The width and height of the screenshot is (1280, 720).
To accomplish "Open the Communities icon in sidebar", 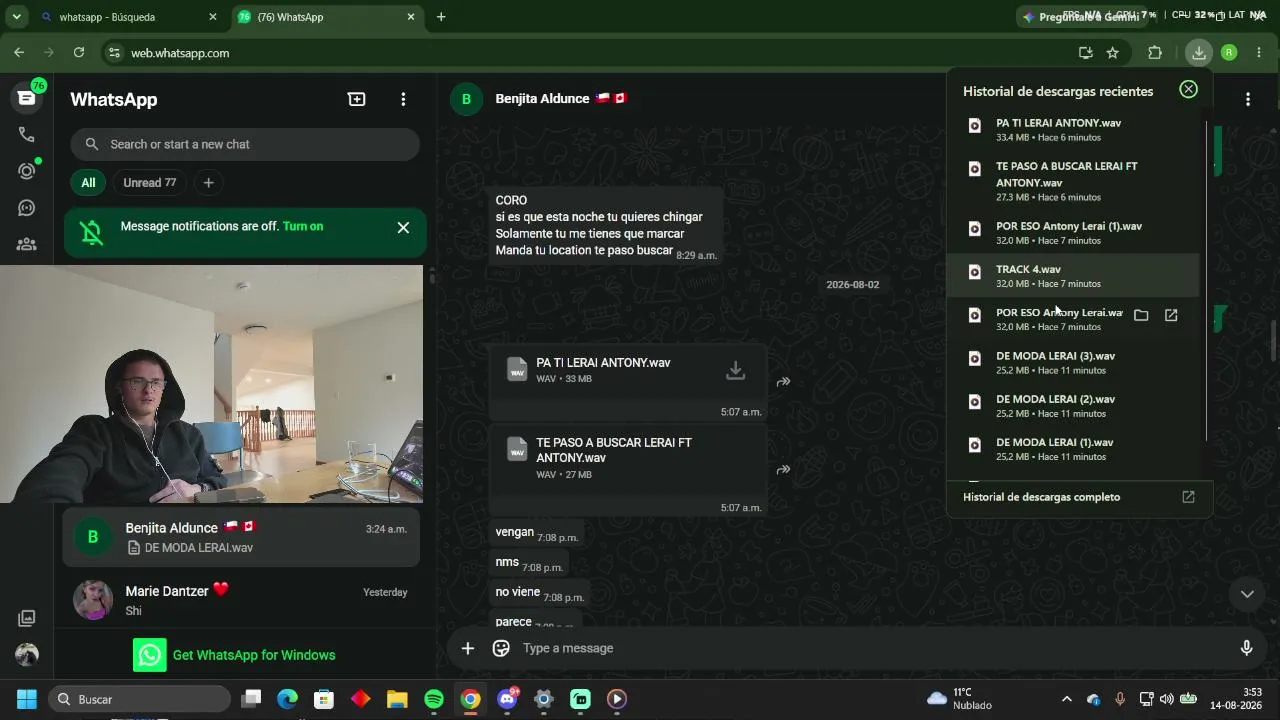I will pyautogui.click(x=27, y=244).
